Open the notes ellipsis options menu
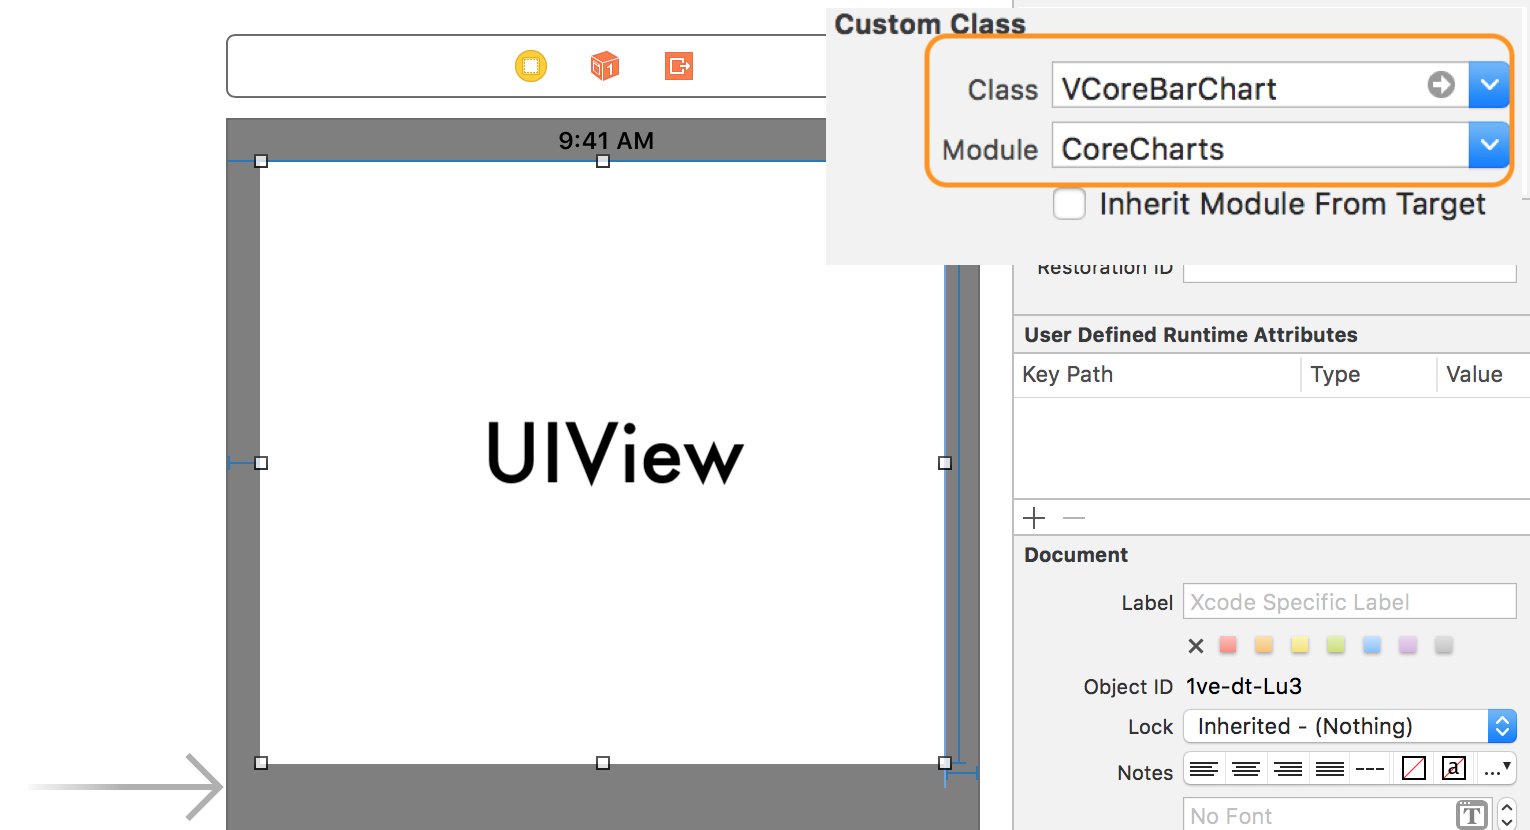 [1497, 769]
